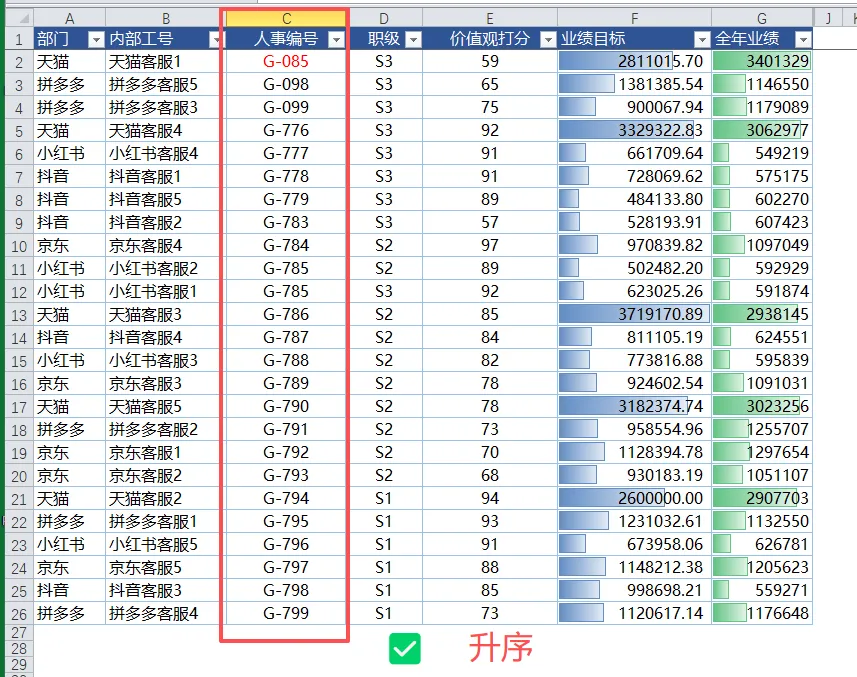
Task: Select cell 拼多多客服4
Action: tap(165, 613)
